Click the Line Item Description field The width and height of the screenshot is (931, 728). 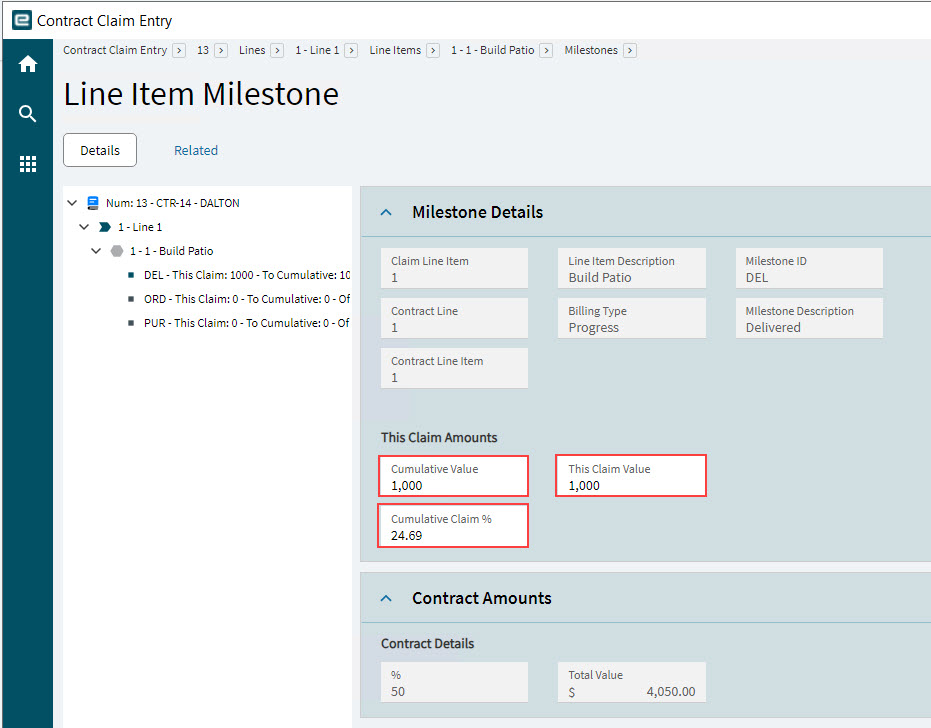pyautogui.click(x=632, y=268)
